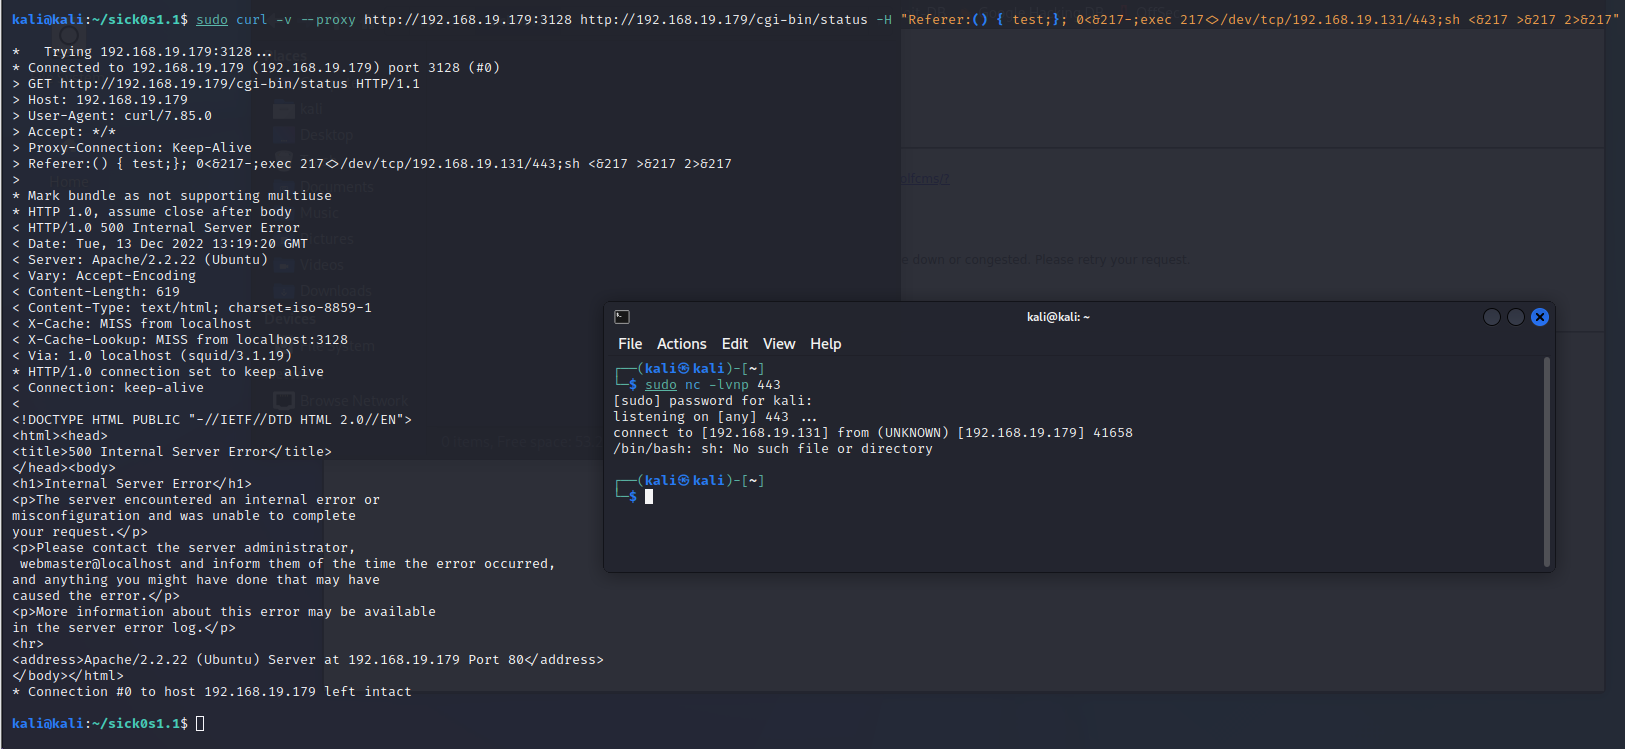The width and height of the screenshot is (1625, 749).
Task: Click the '</head><body>' line
Action: tap(64, 467)
